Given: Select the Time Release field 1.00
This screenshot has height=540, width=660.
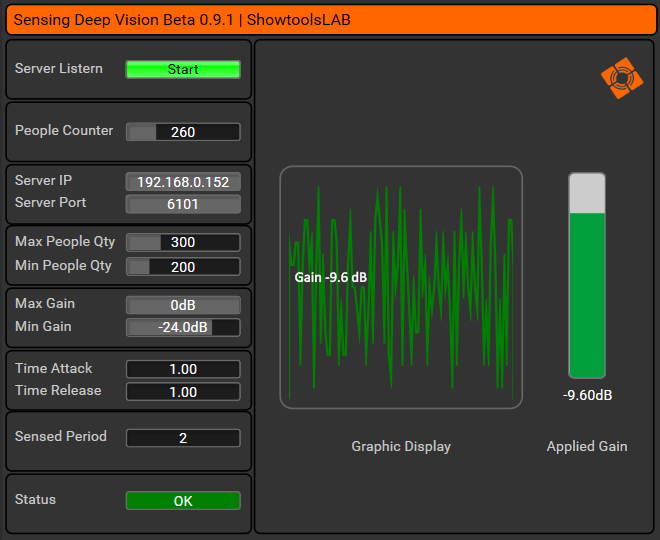Looking at the screenshot, I should (183, 392).
